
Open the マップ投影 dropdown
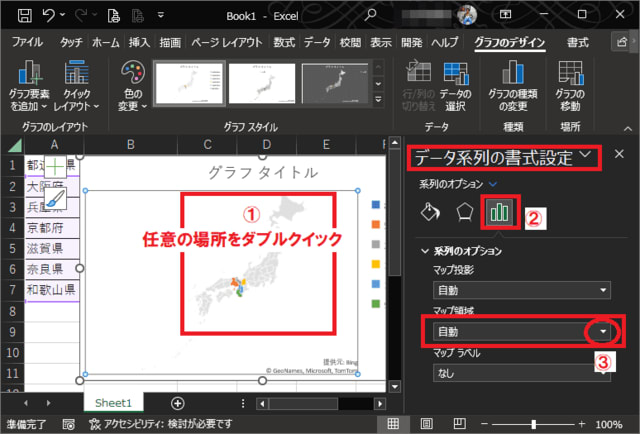520,290
